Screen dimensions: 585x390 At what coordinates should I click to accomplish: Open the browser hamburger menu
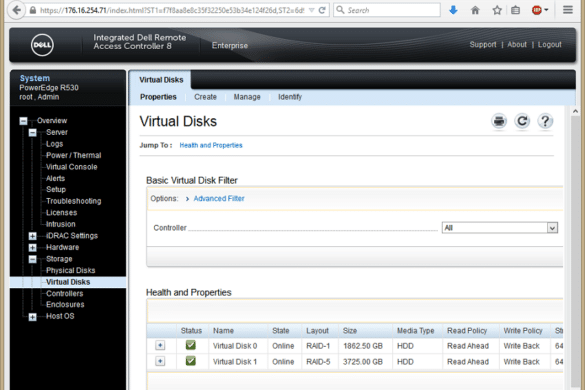pos(568,10)
